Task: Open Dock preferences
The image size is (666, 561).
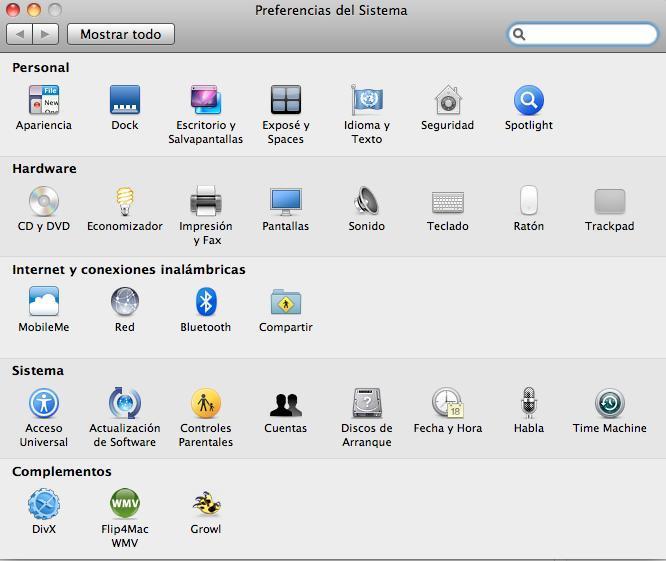Action: point(125,101)
